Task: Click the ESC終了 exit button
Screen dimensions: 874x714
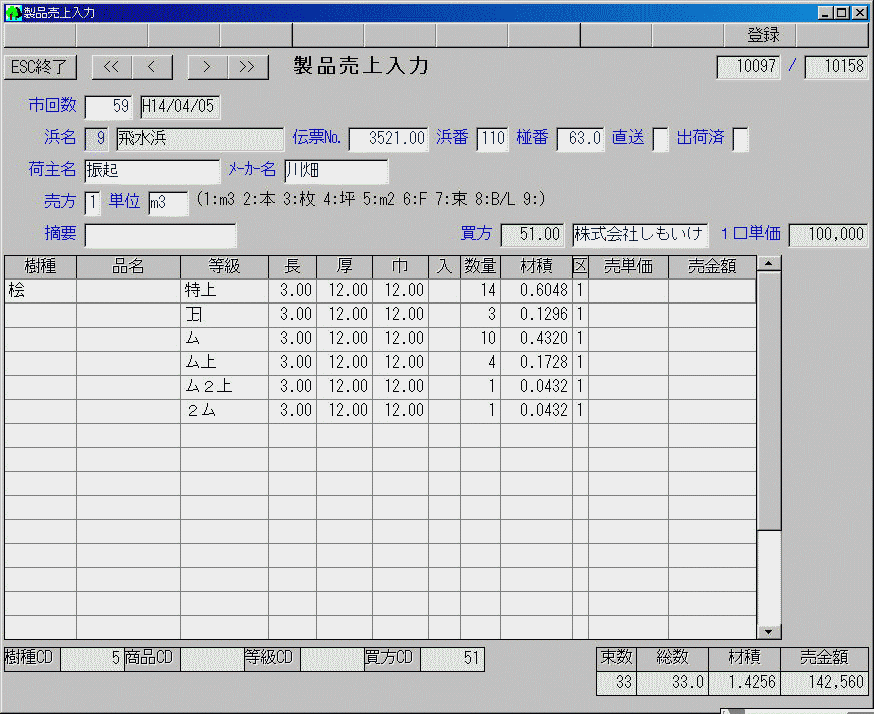Action: [40, 67]
